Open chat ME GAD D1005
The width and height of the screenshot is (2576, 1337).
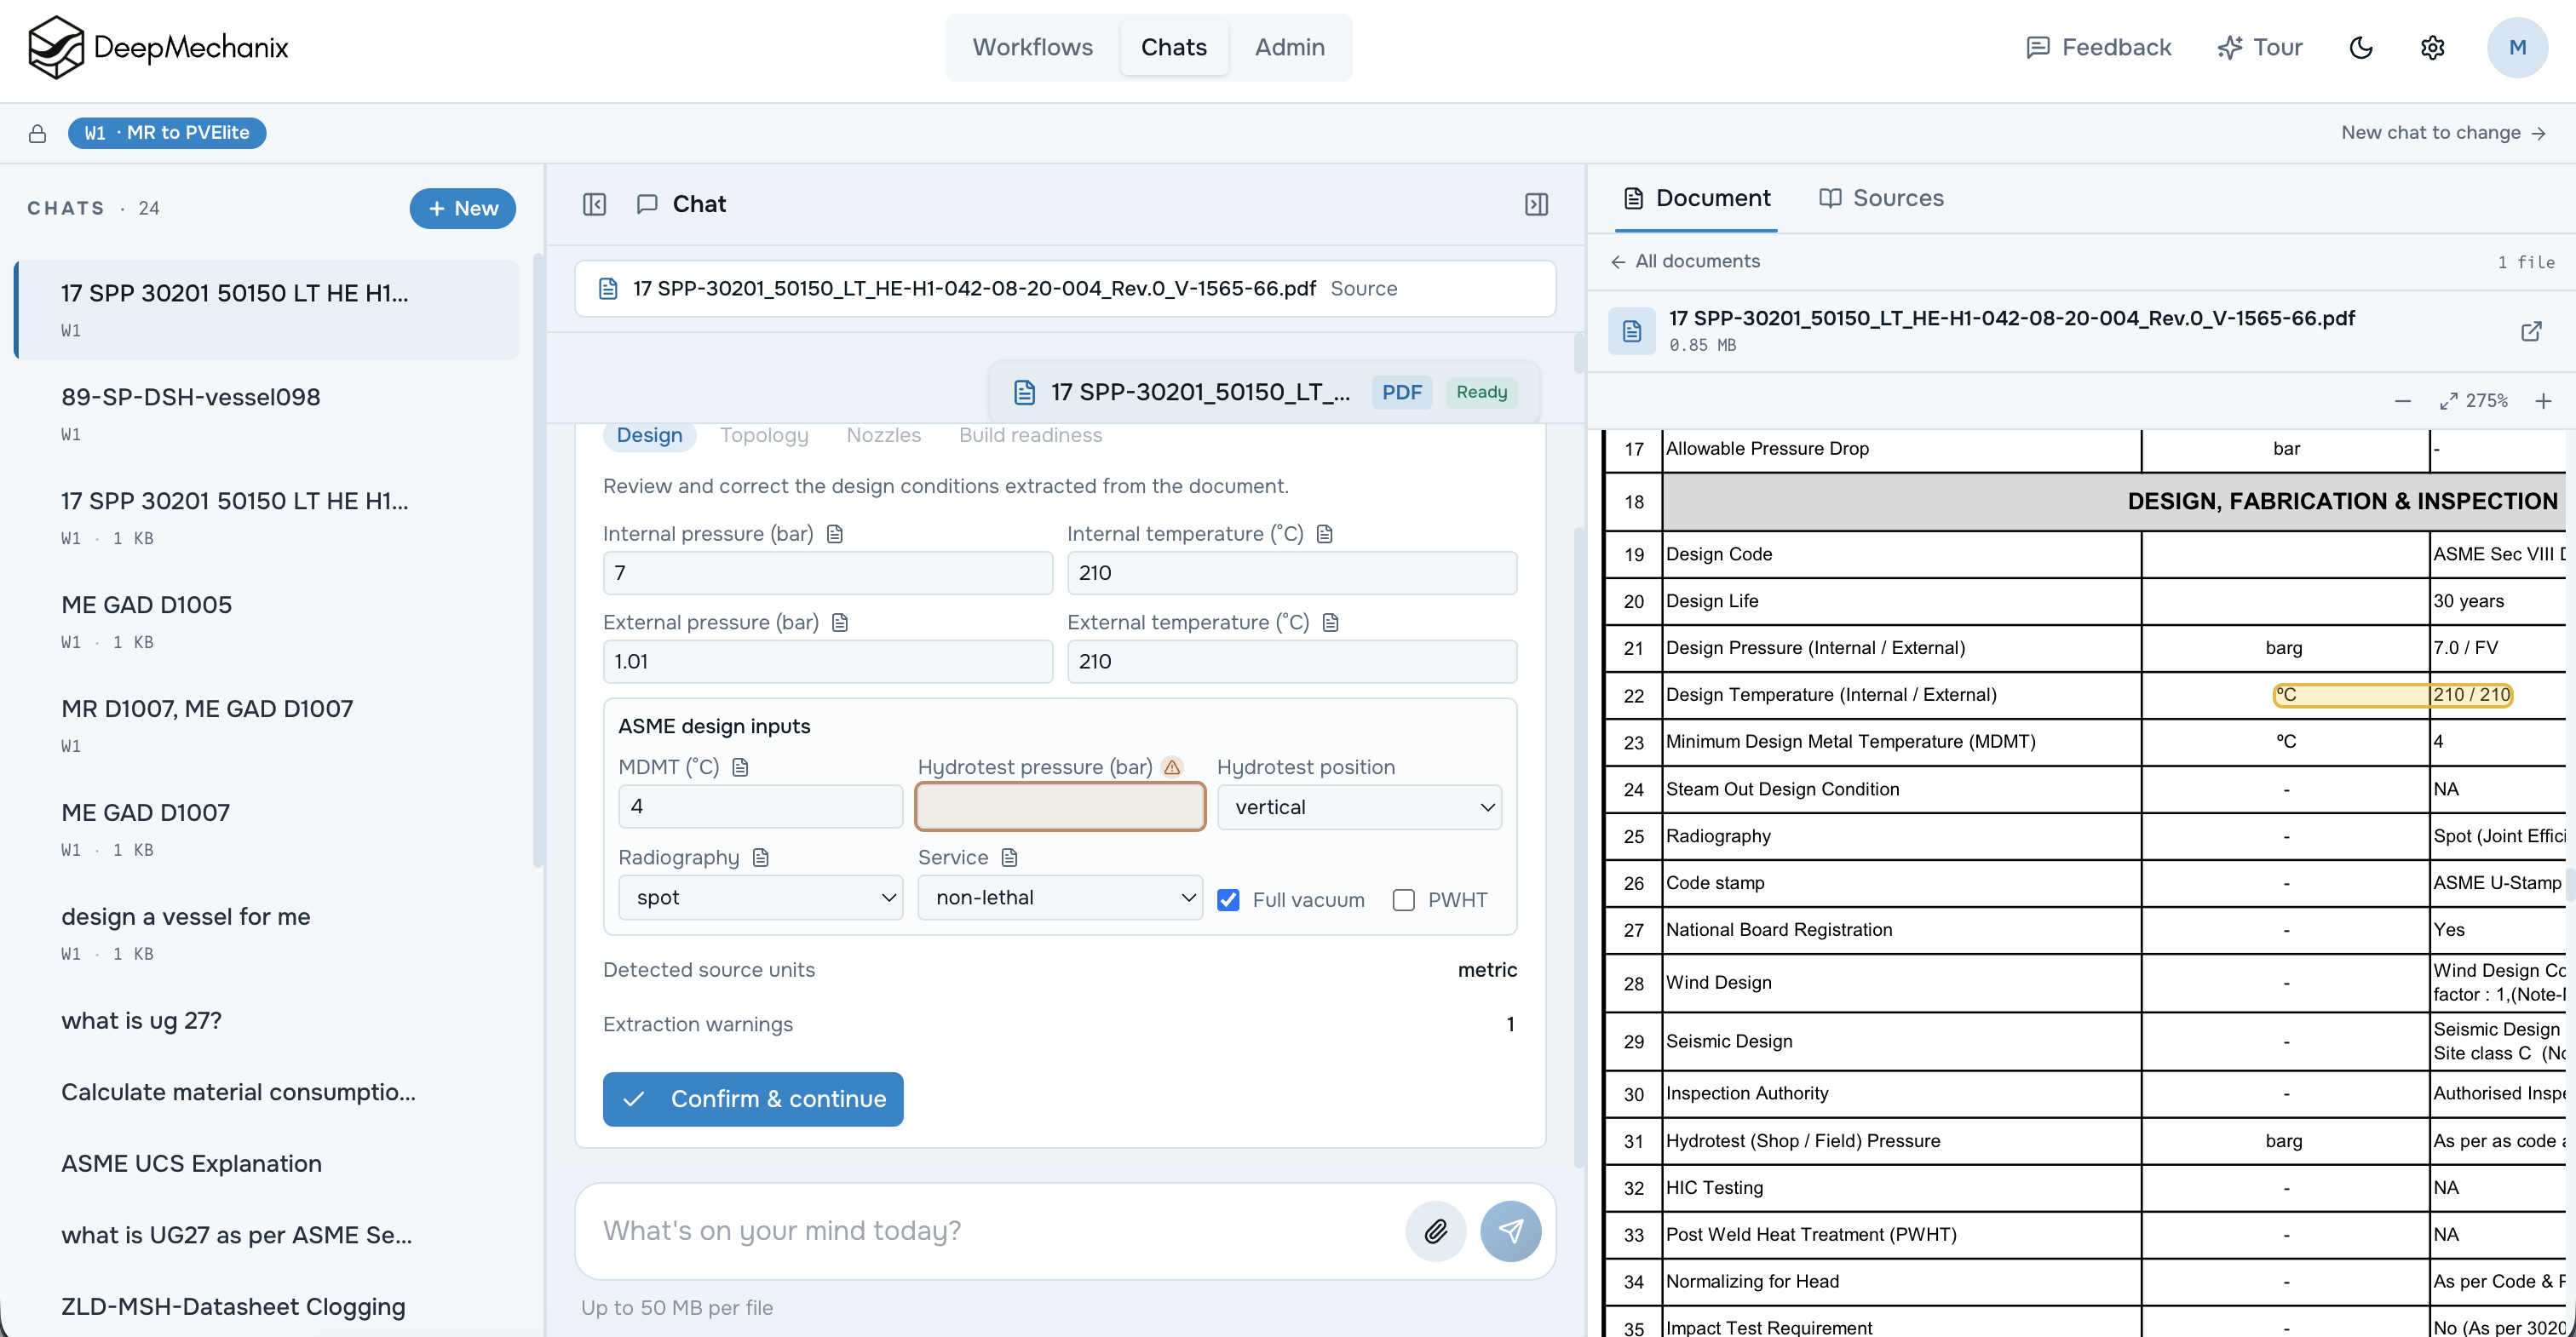coord(267,622)
